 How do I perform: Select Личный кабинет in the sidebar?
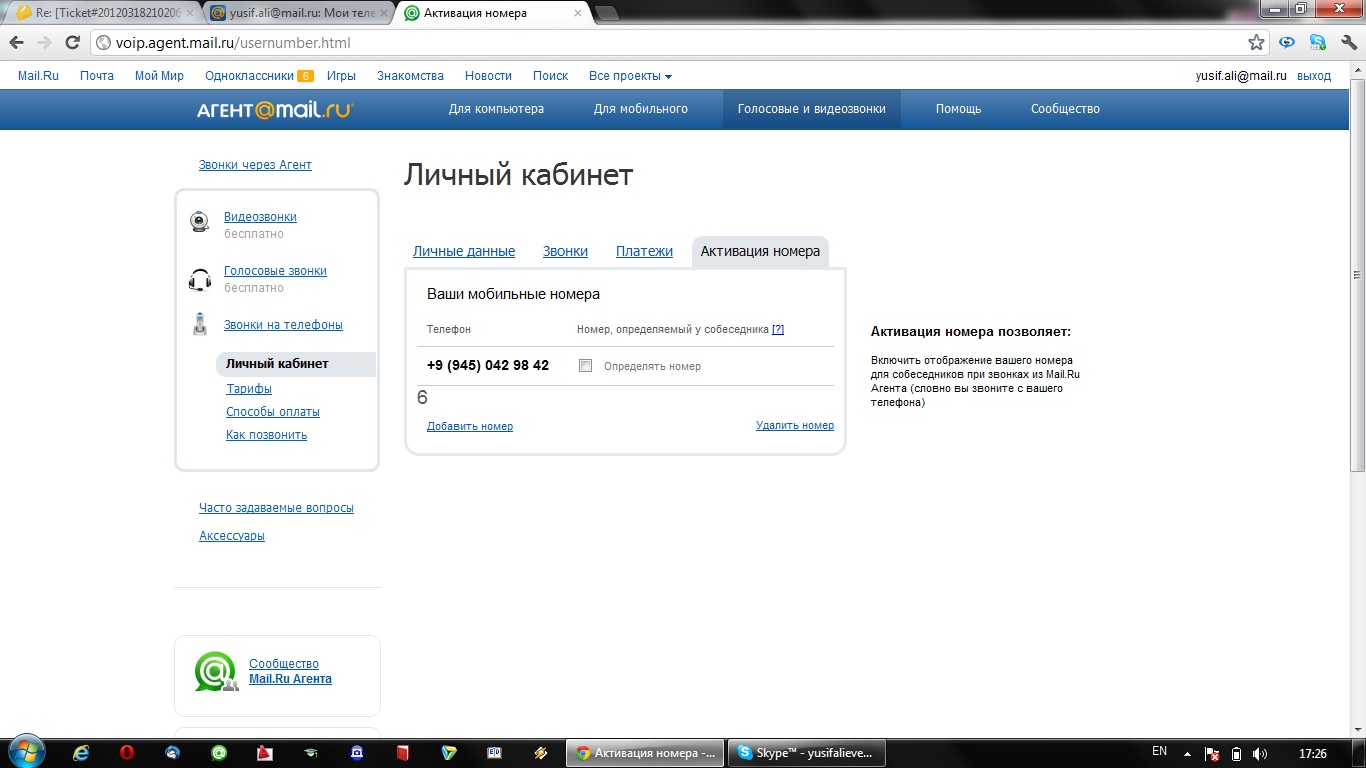[x=295, y=364]
